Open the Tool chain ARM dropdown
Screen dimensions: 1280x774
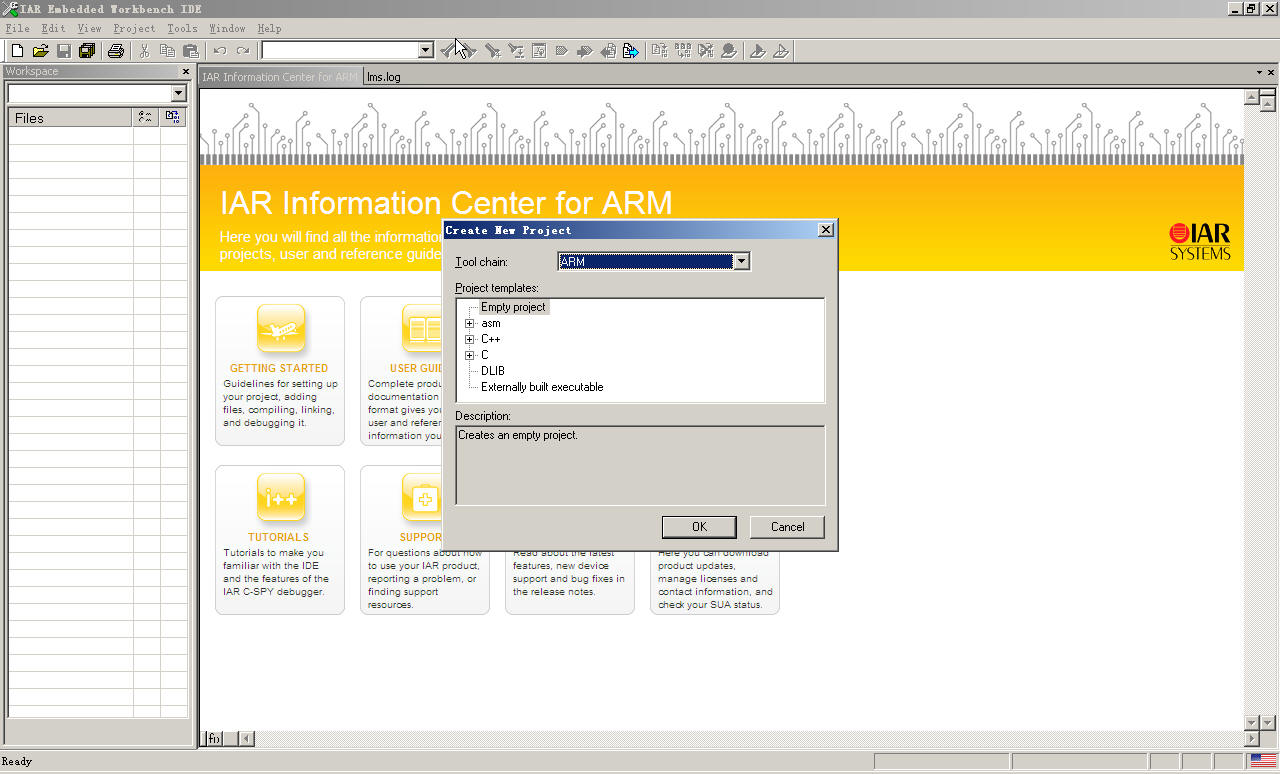pyautogui.click(x=741, y=261)
